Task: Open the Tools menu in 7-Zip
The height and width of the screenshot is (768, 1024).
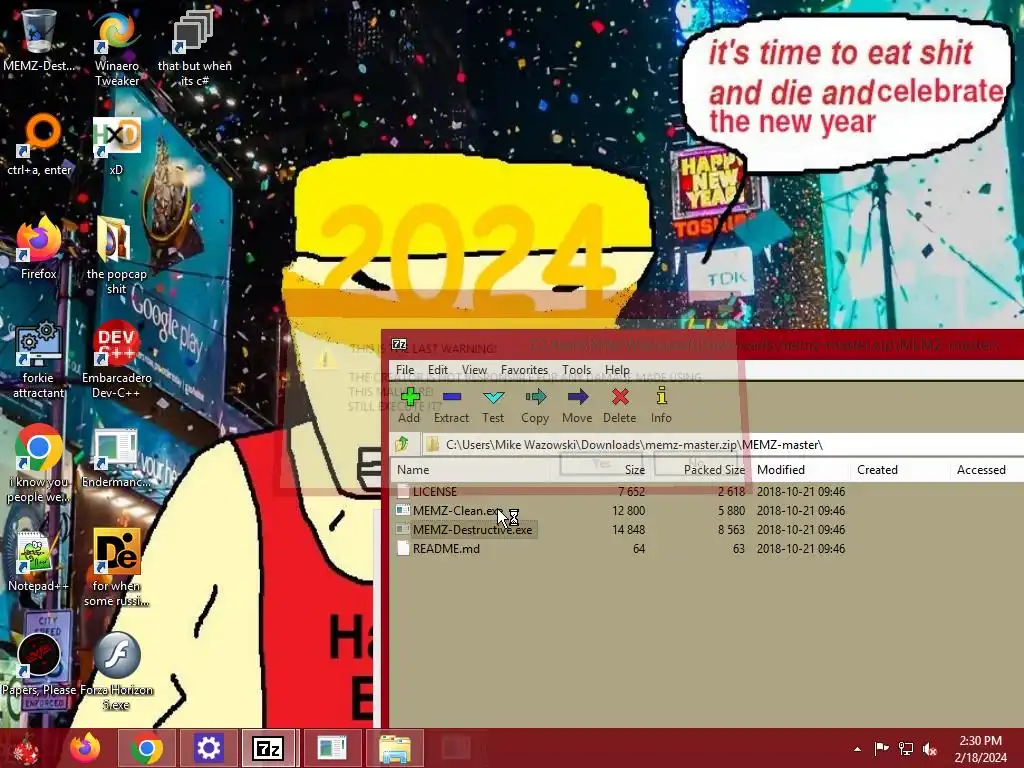Action: click(x=577, y=370)
